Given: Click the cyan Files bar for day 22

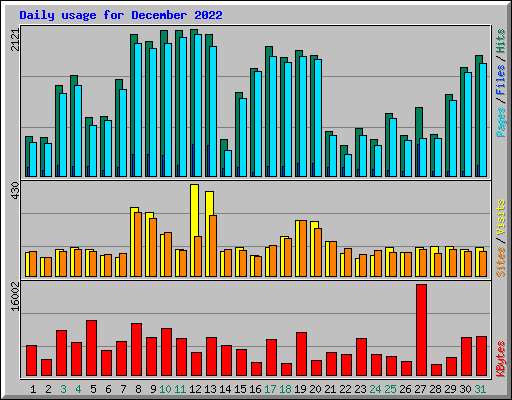Looking at the screenshot, I should (348, 165).
